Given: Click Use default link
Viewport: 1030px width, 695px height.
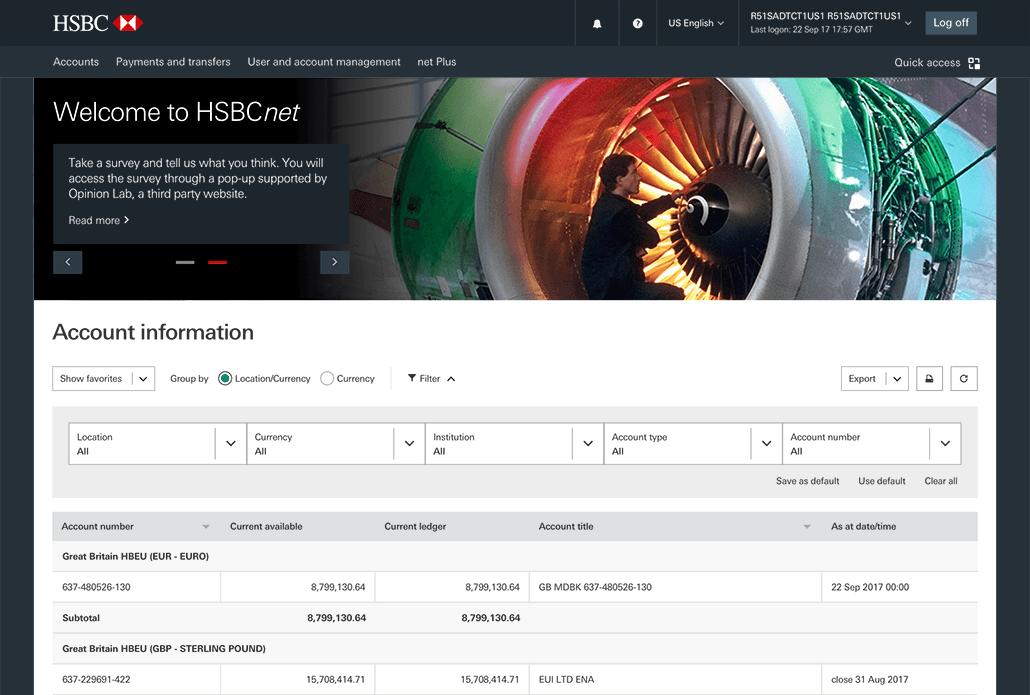Looking at the screenshot, I should [882, 481].
